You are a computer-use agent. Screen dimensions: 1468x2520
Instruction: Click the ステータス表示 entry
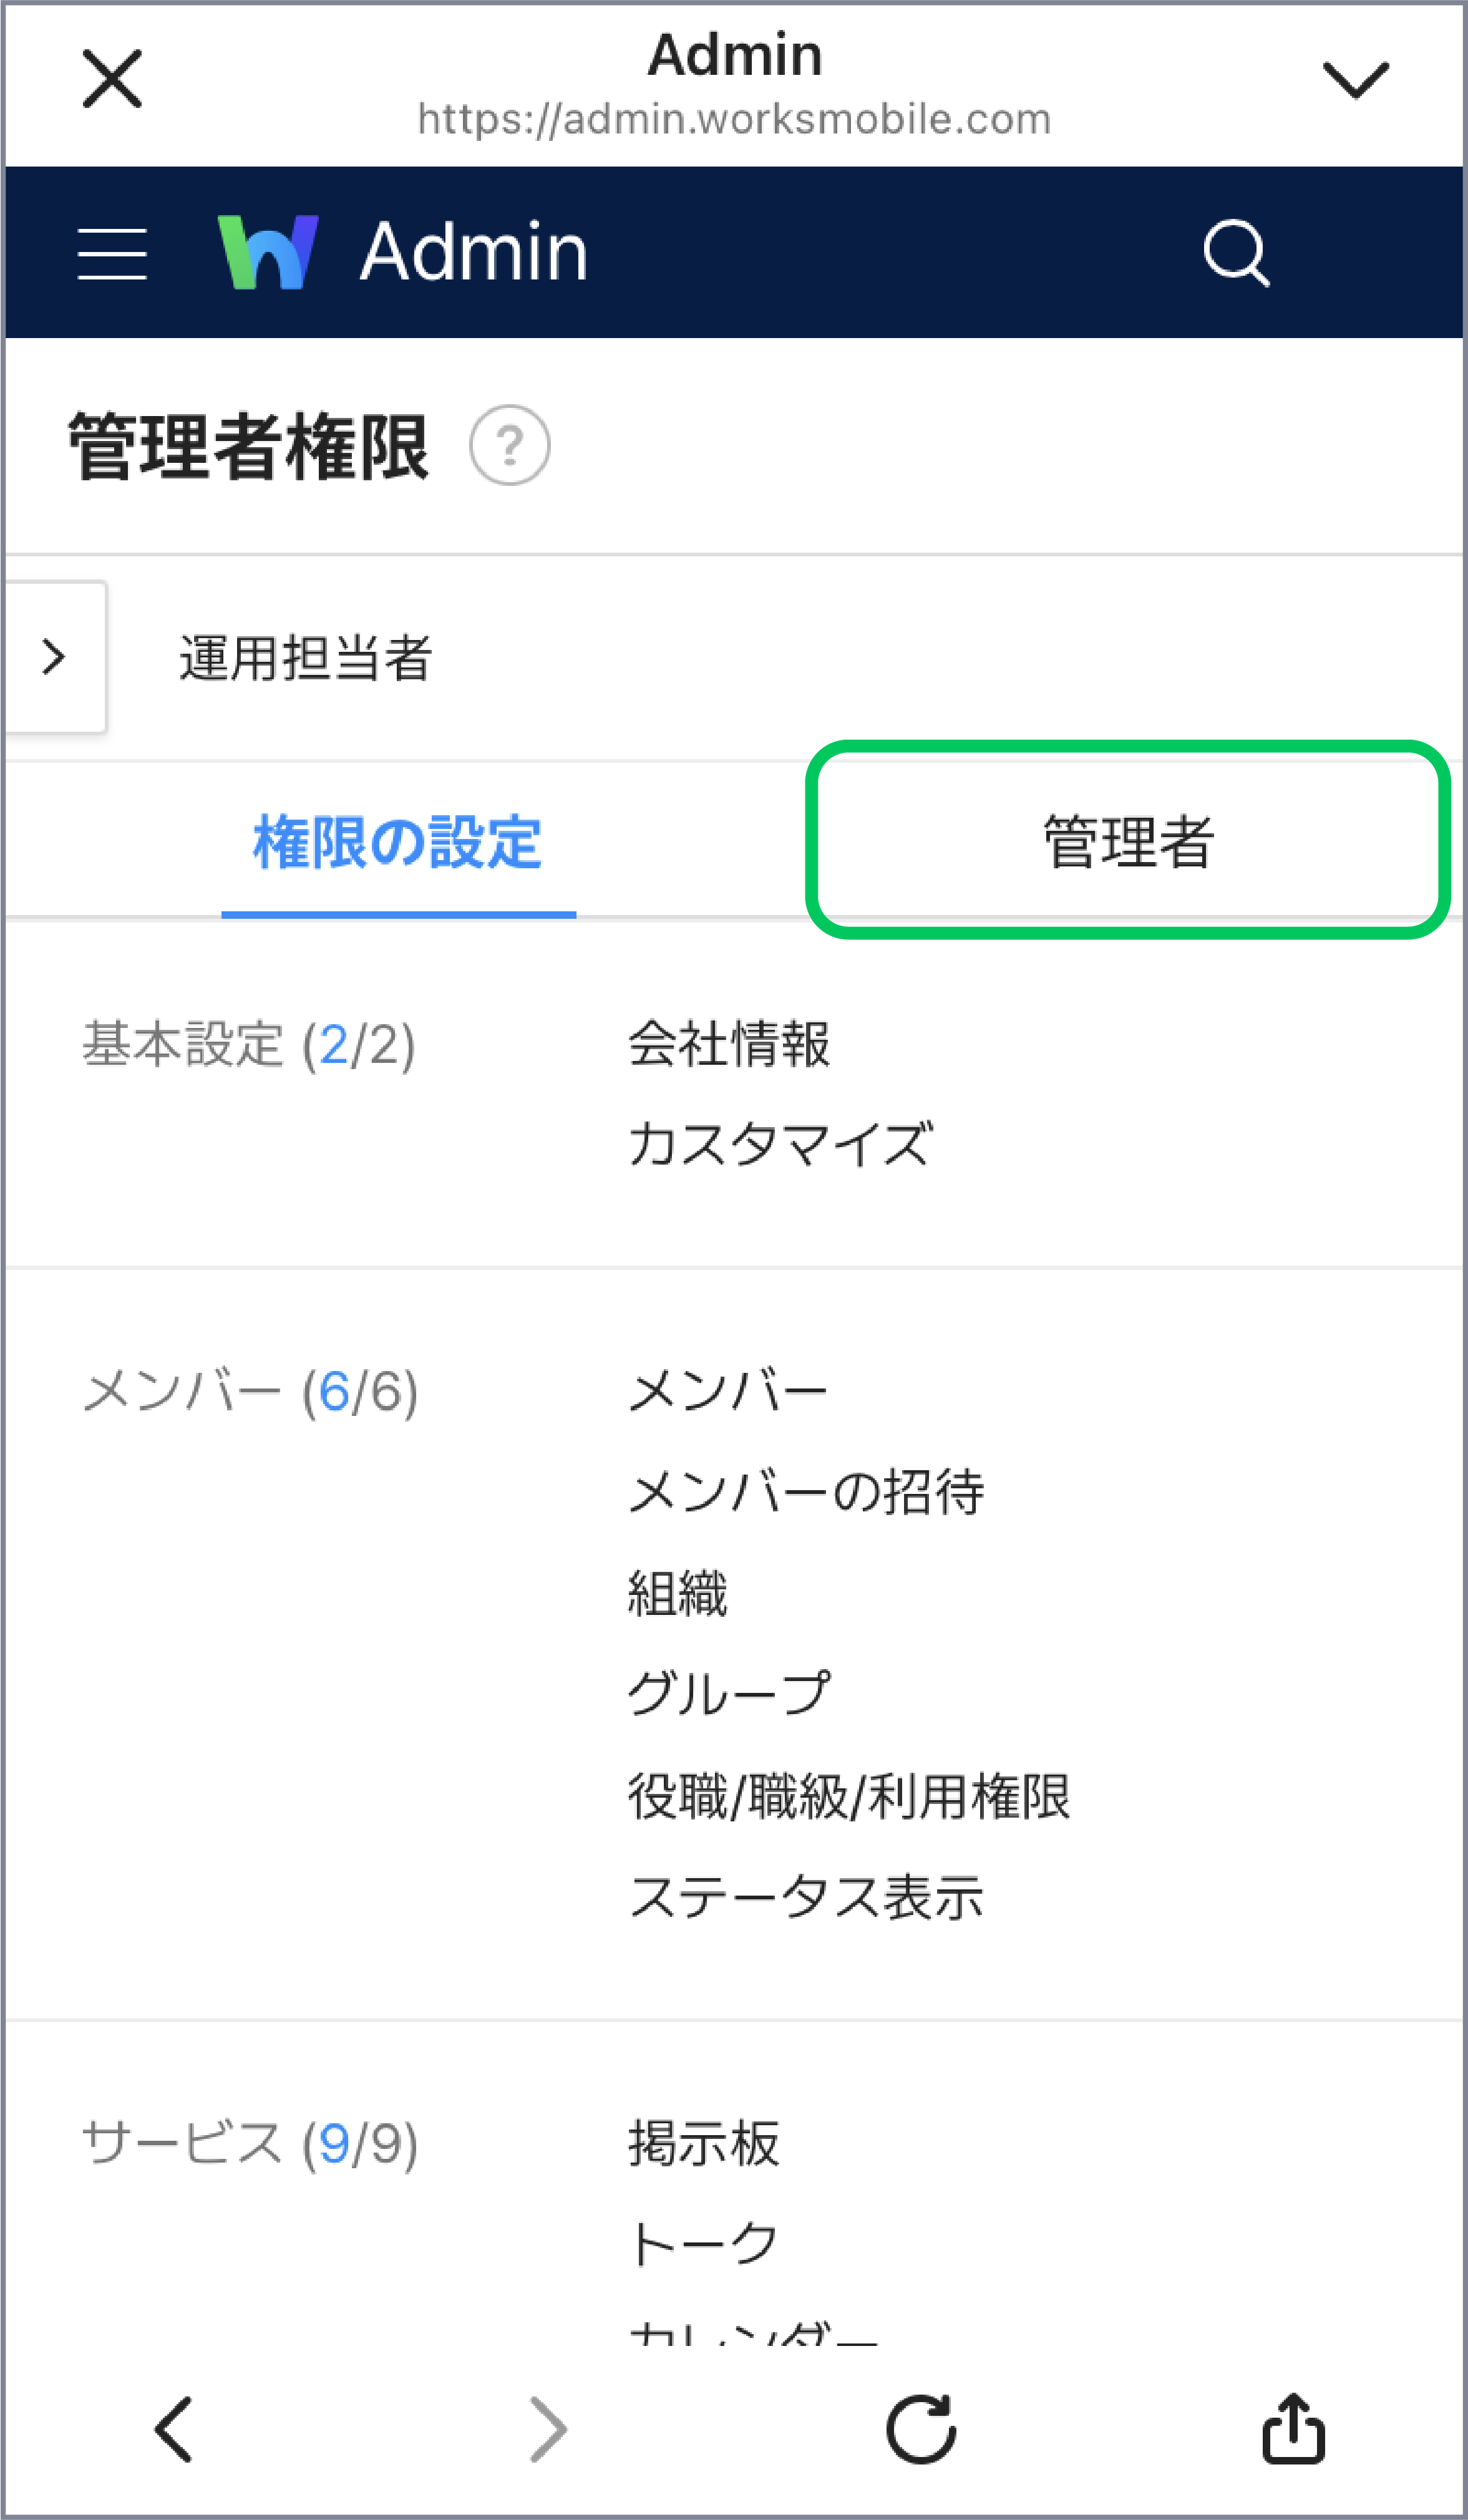806,1897
